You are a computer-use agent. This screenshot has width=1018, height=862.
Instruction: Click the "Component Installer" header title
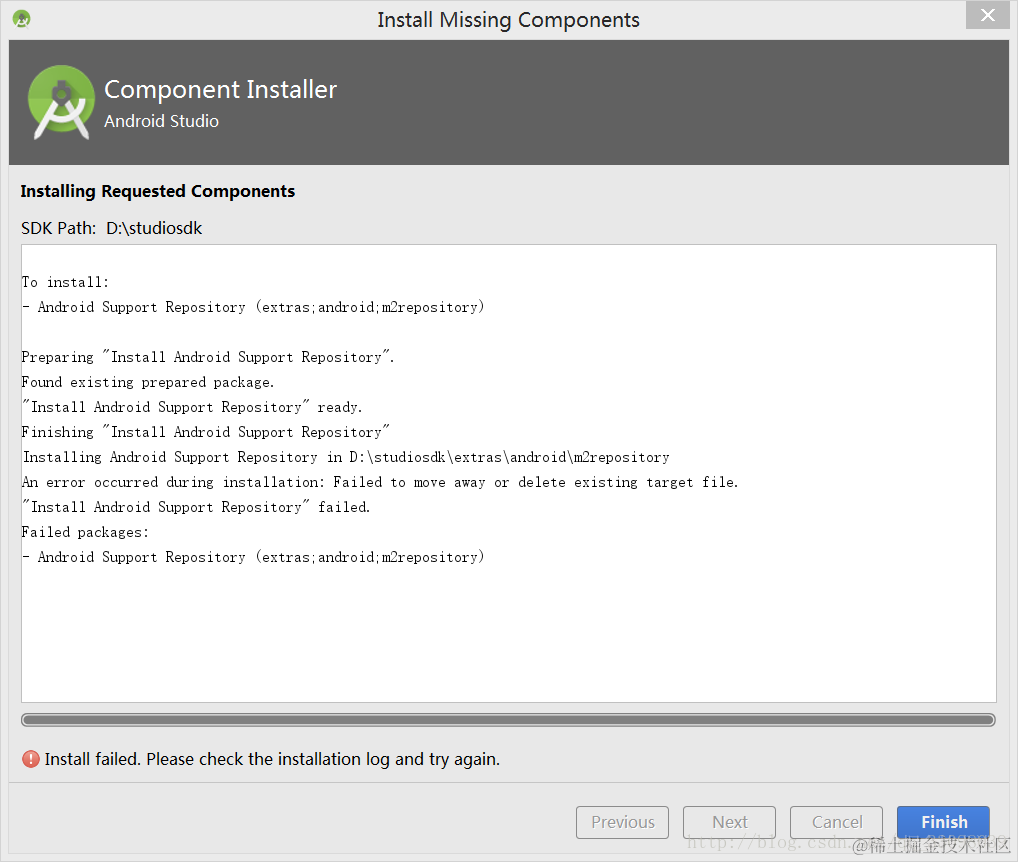pyautogui.click(x=221, y=90)
